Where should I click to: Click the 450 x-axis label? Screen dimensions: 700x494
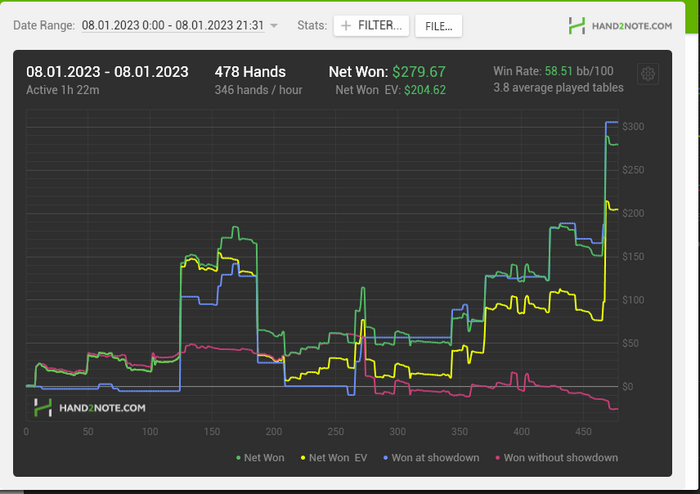point(583,432)
